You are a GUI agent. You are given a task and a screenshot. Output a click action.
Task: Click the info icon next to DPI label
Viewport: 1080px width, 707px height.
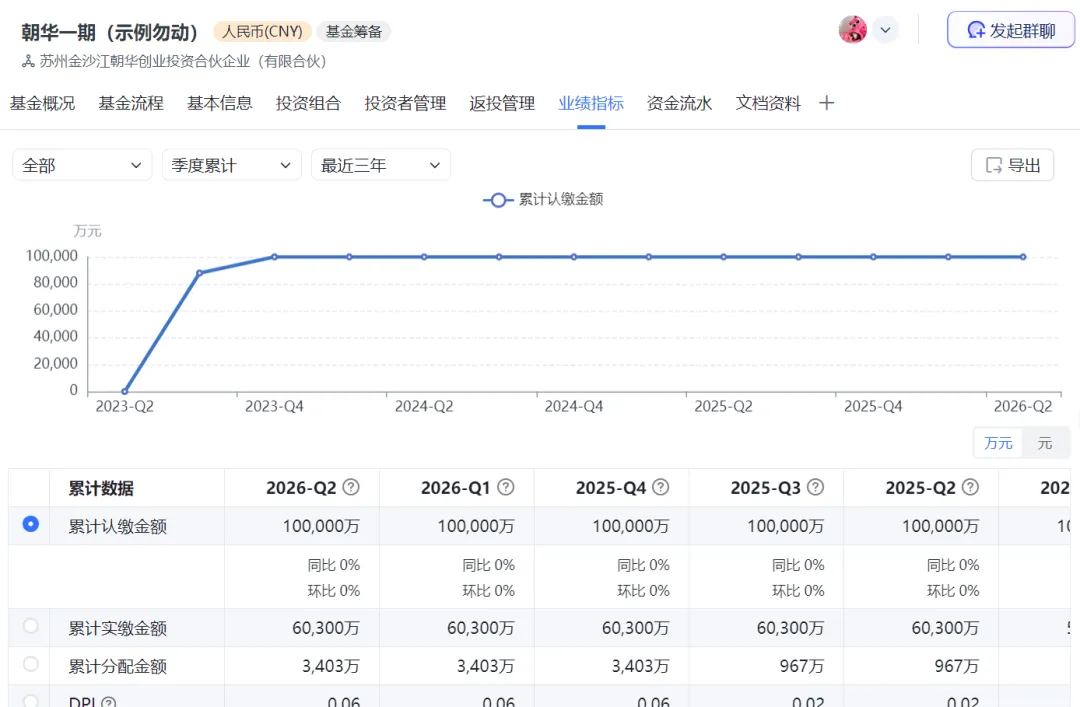(108, 701)
